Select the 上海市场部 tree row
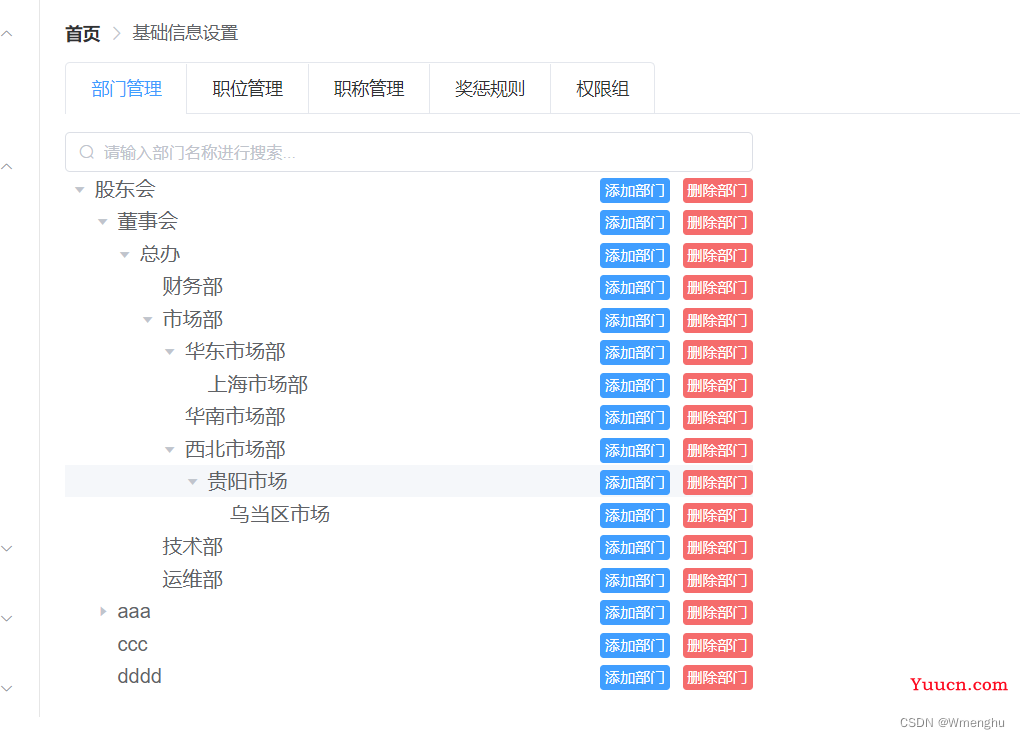 coord(409,384)
